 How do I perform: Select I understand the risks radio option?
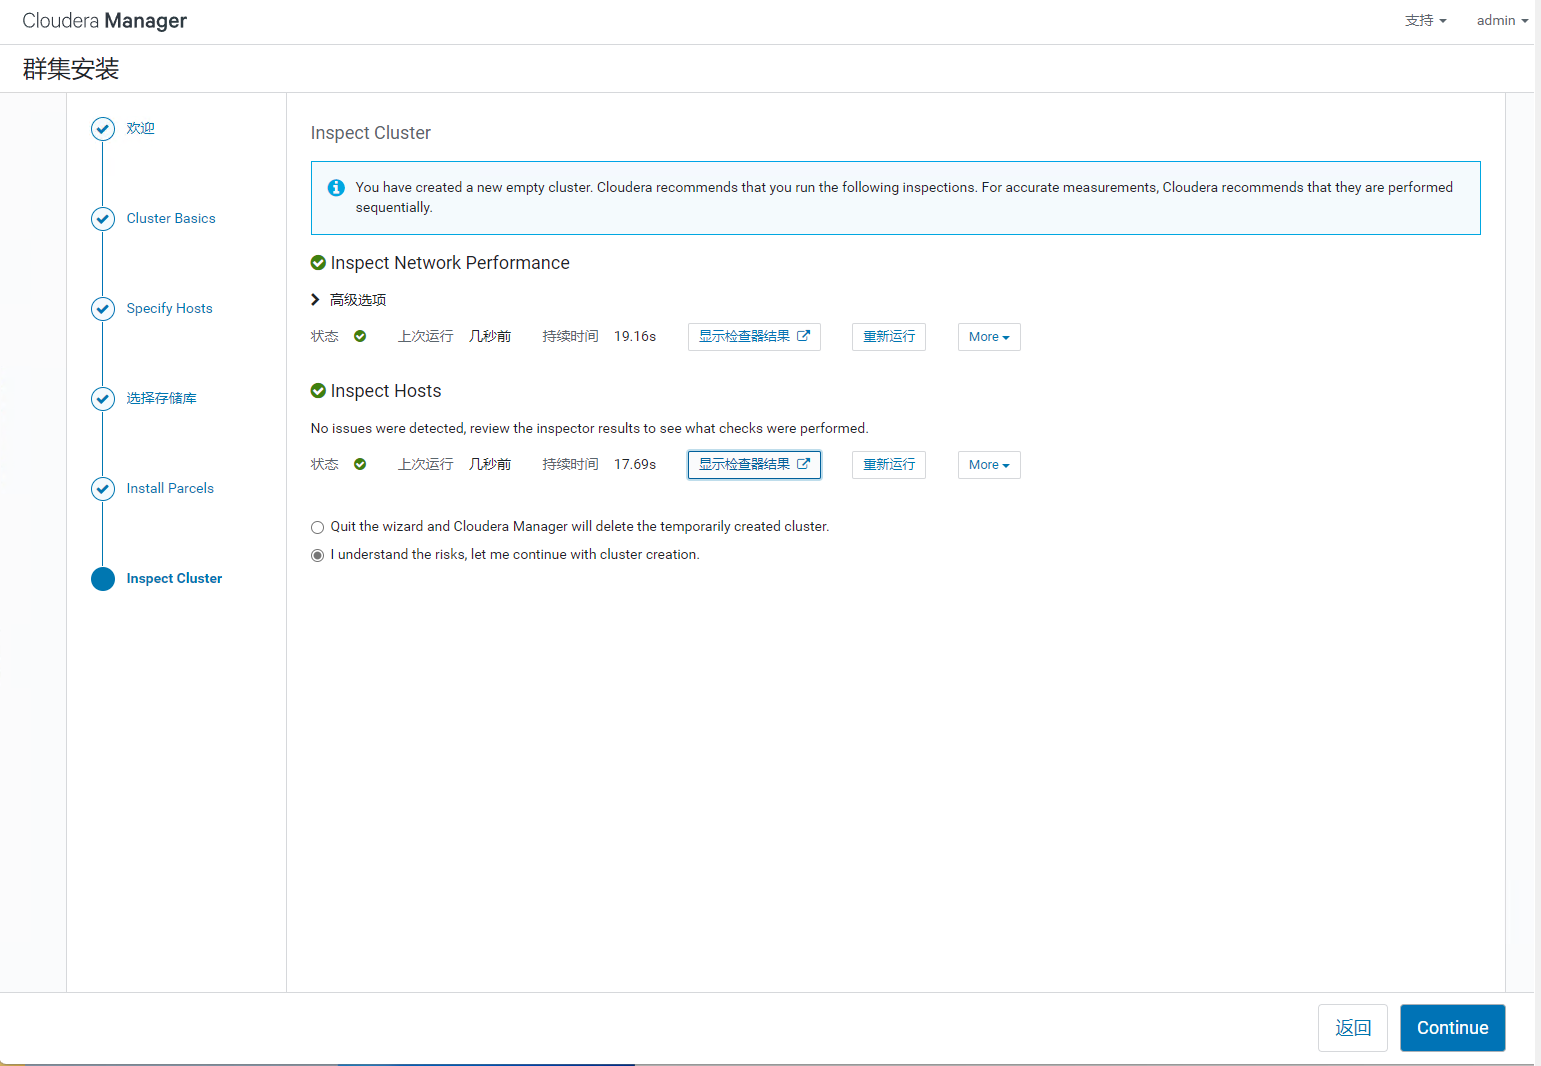point(317,555)
